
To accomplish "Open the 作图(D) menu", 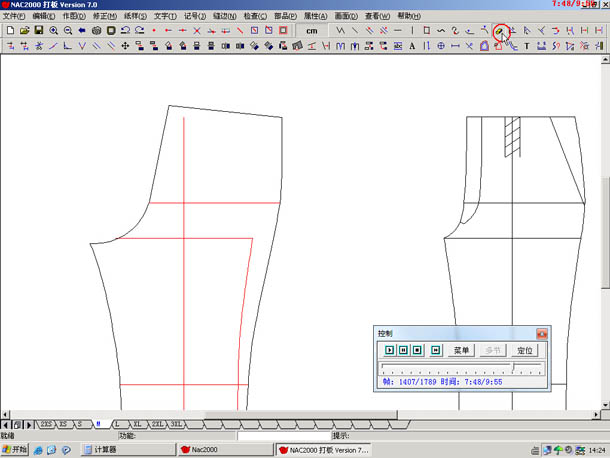I will tap(74, 16).
